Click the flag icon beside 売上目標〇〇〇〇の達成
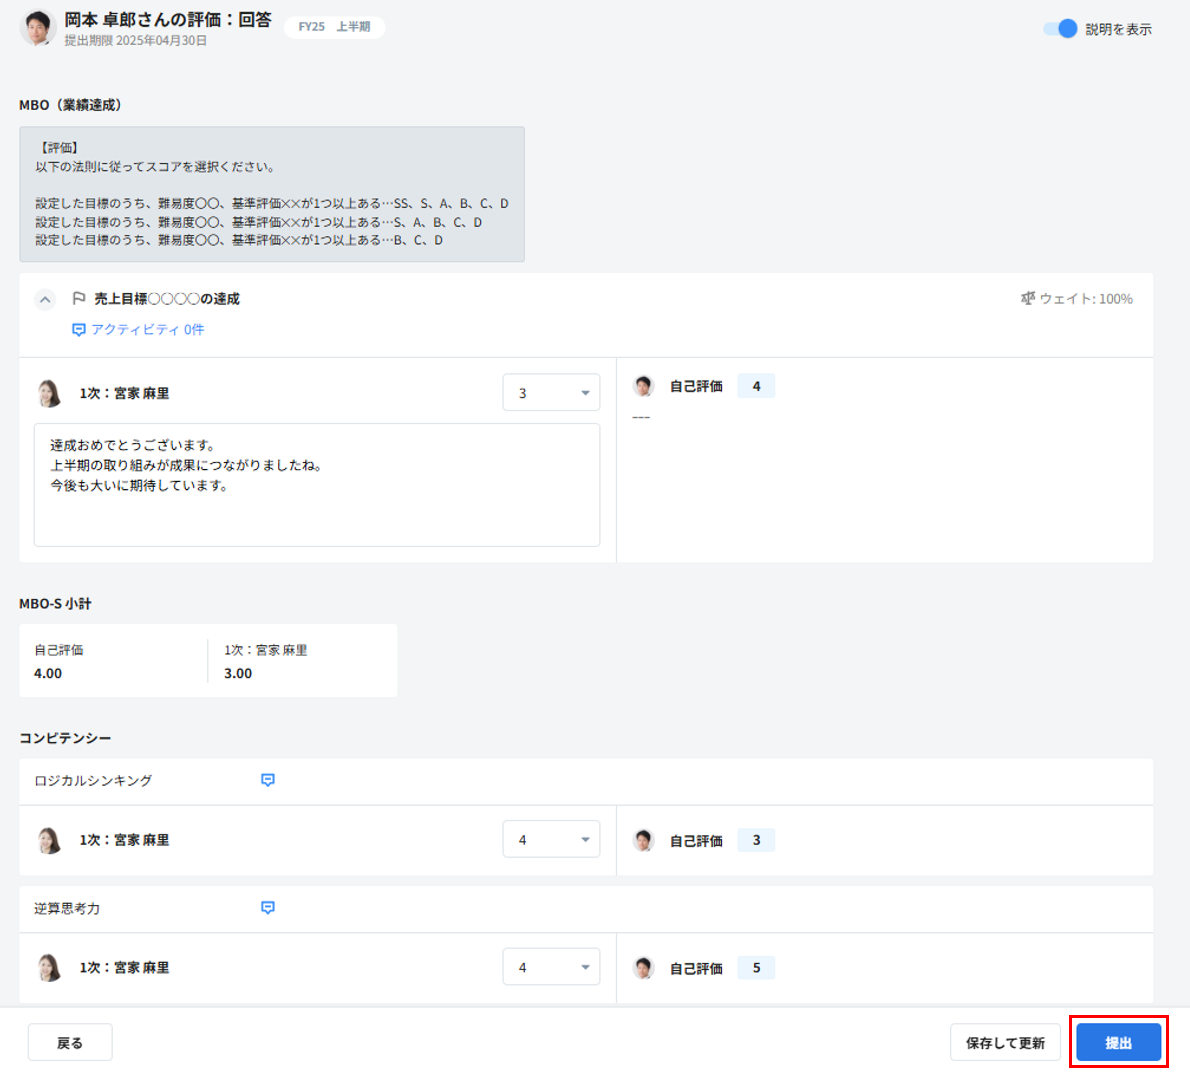1190x1074 pixels. (x=79, y=299)
